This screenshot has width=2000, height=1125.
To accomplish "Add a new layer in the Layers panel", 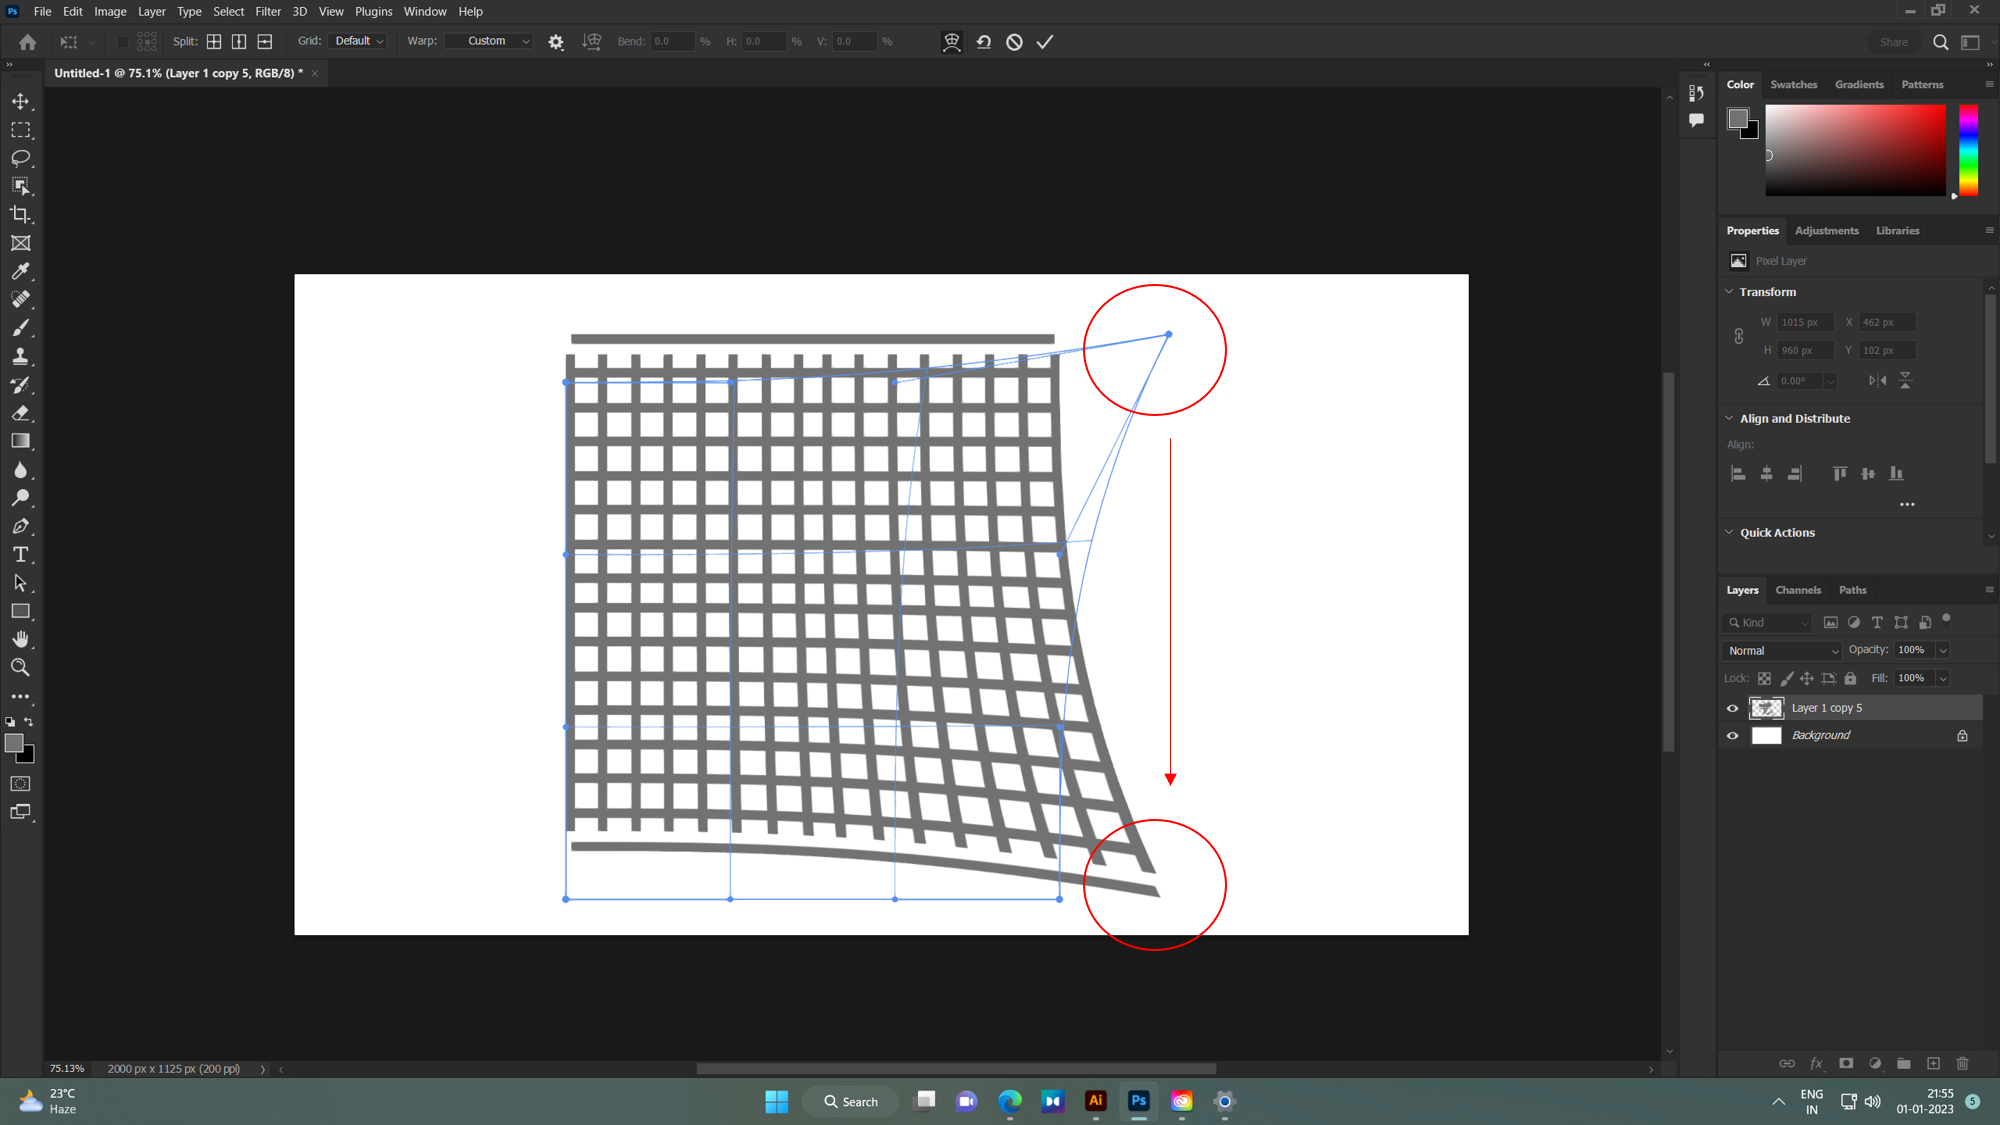I will coord(1933,1063).
